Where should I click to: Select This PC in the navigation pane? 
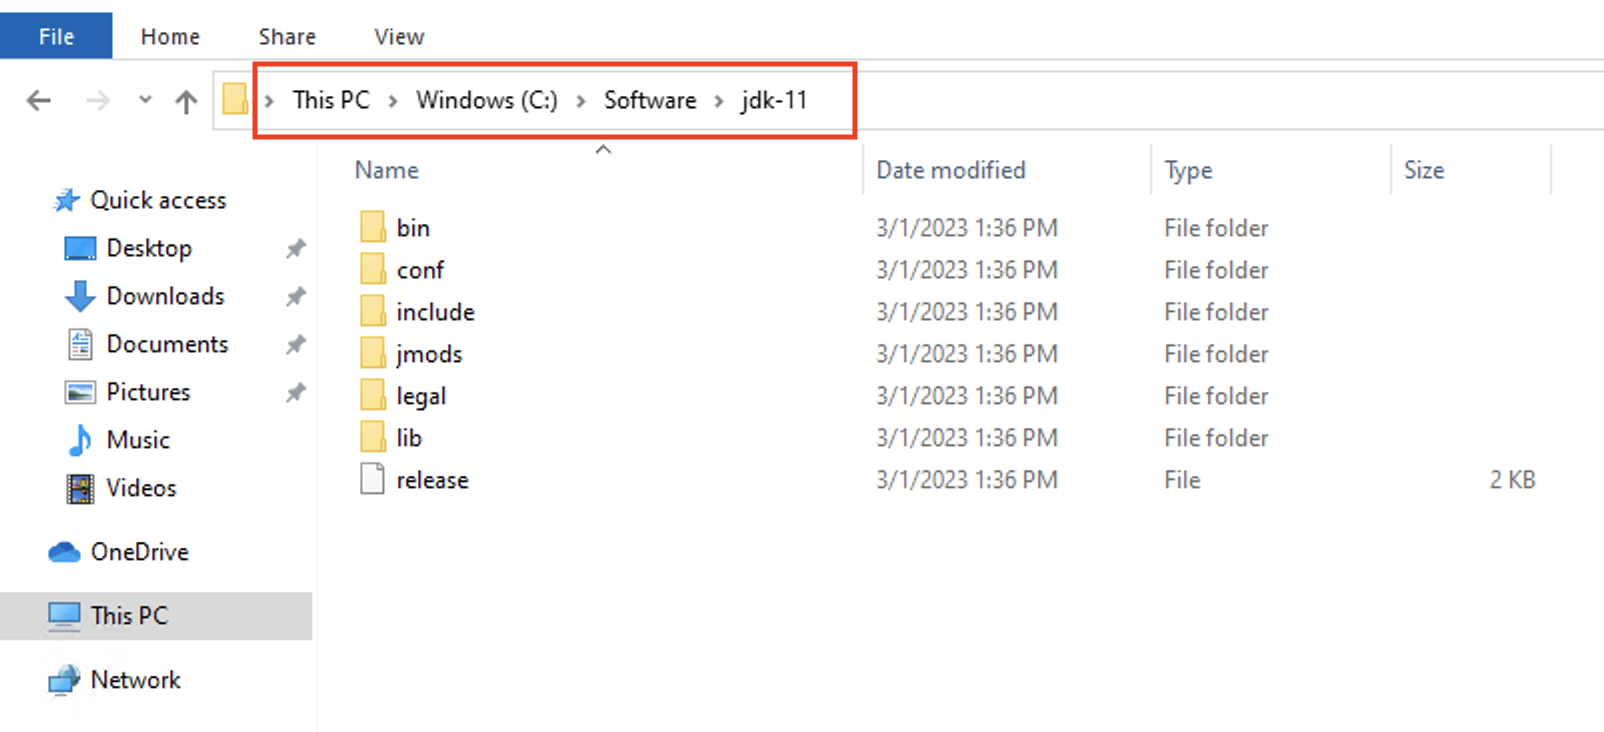129,616
